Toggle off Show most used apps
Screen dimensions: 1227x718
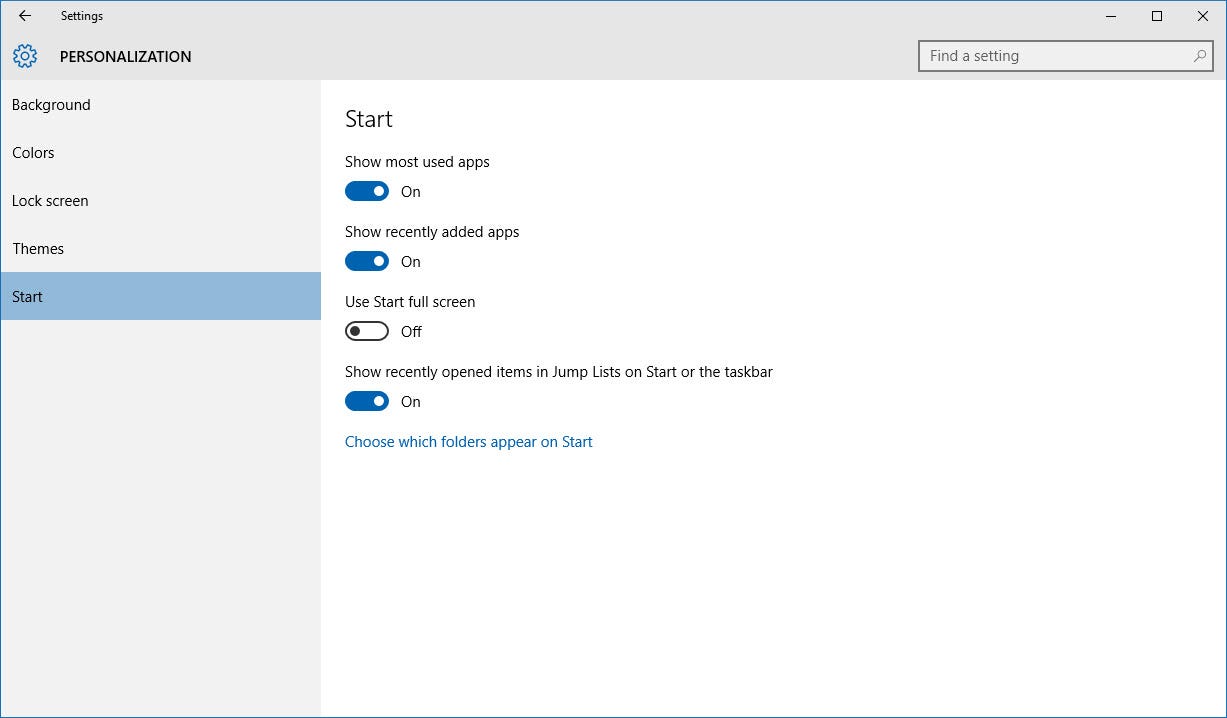coord(366,190)
